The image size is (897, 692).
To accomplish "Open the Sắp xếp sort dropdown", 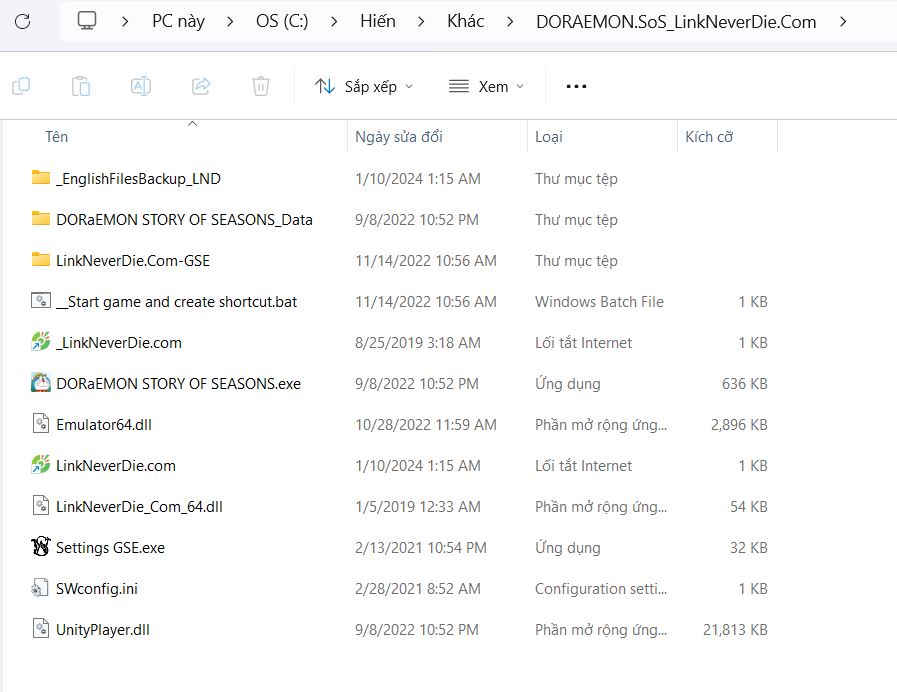I will pyautogui.click(x=363, y=86).
